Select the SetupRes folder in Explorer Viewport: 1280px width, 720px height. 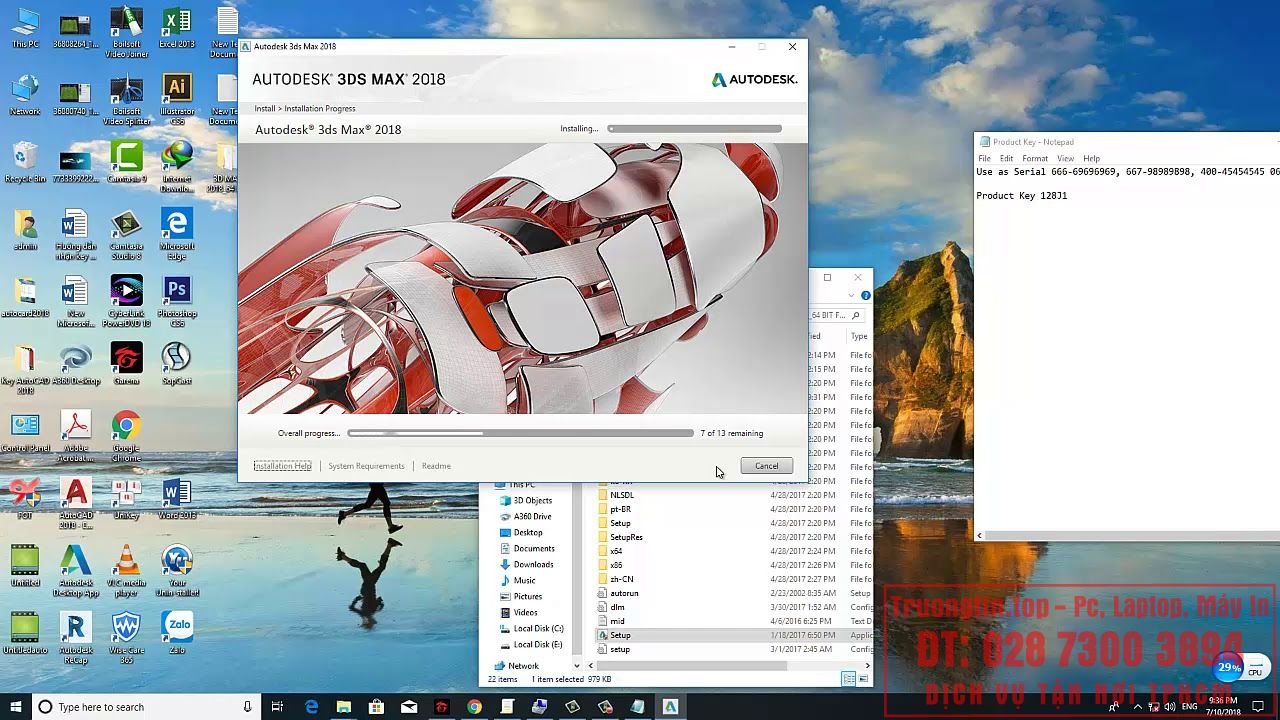pyautogui.click(x=626, y=537)
